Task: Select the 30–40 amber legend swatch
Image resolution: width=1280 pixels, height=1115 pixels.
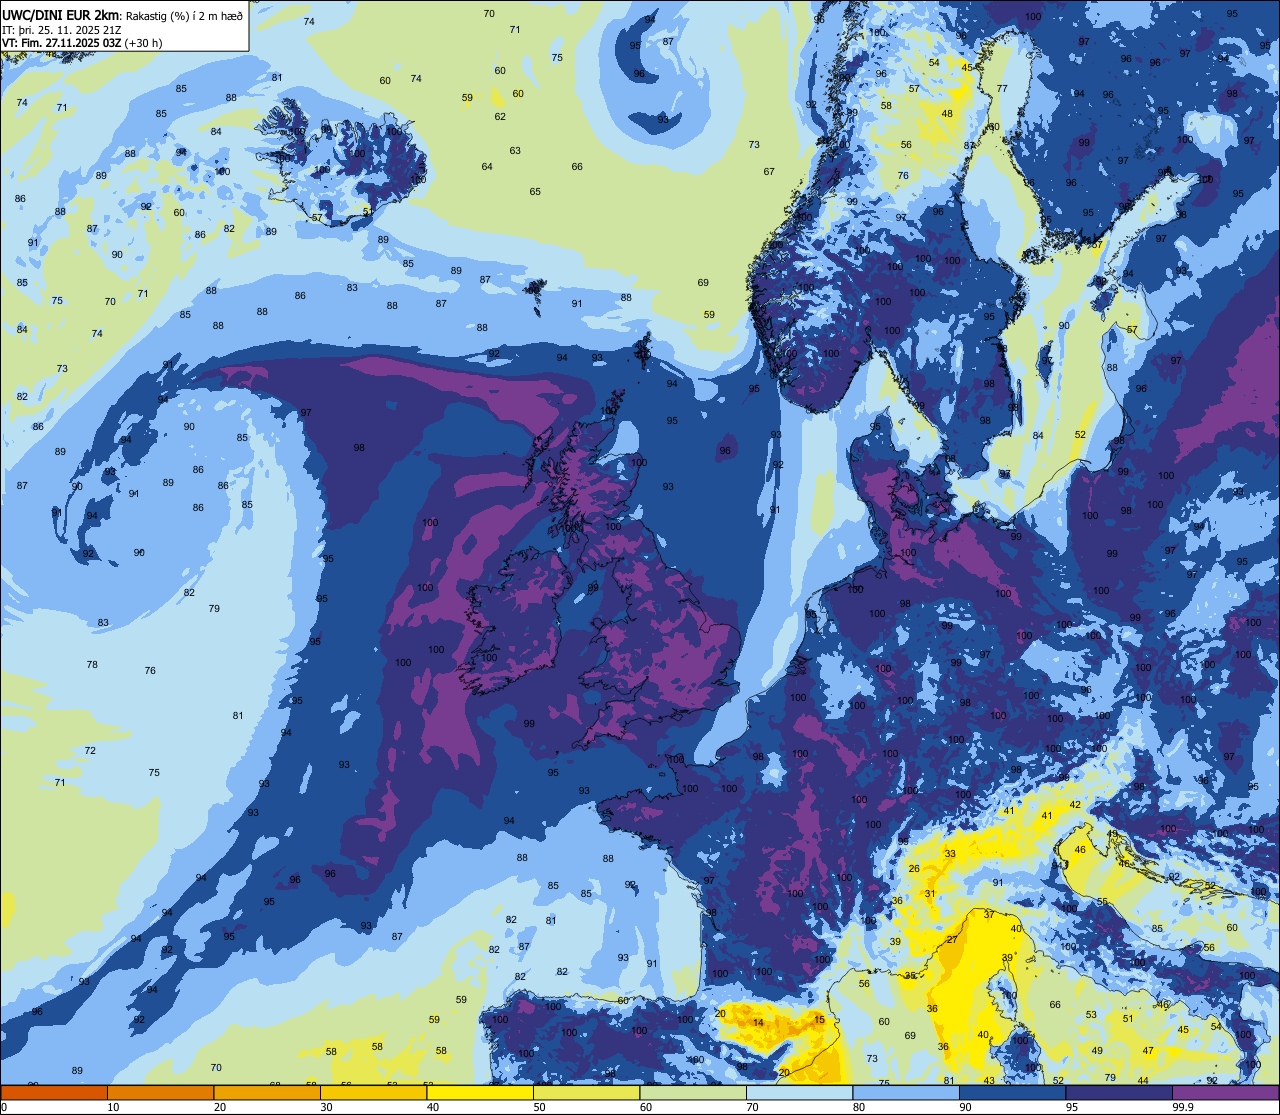Action: pyautogui.click(x=373, y=1092)
